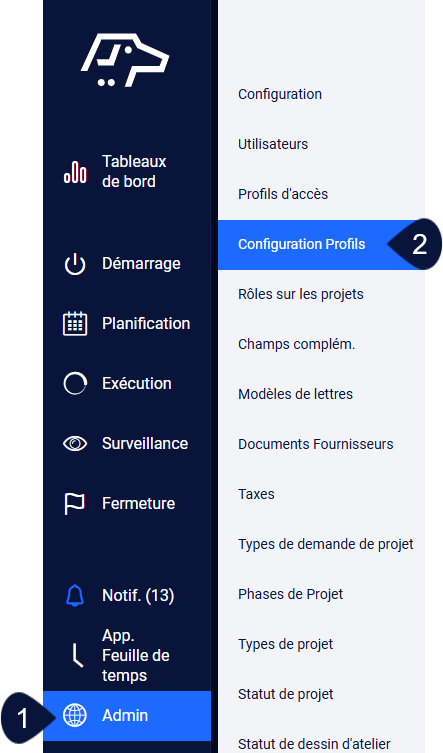Open the Planification calendar icon
Image resolution: width=443 pixels, height=753 pixels.
tap(75, 323)
